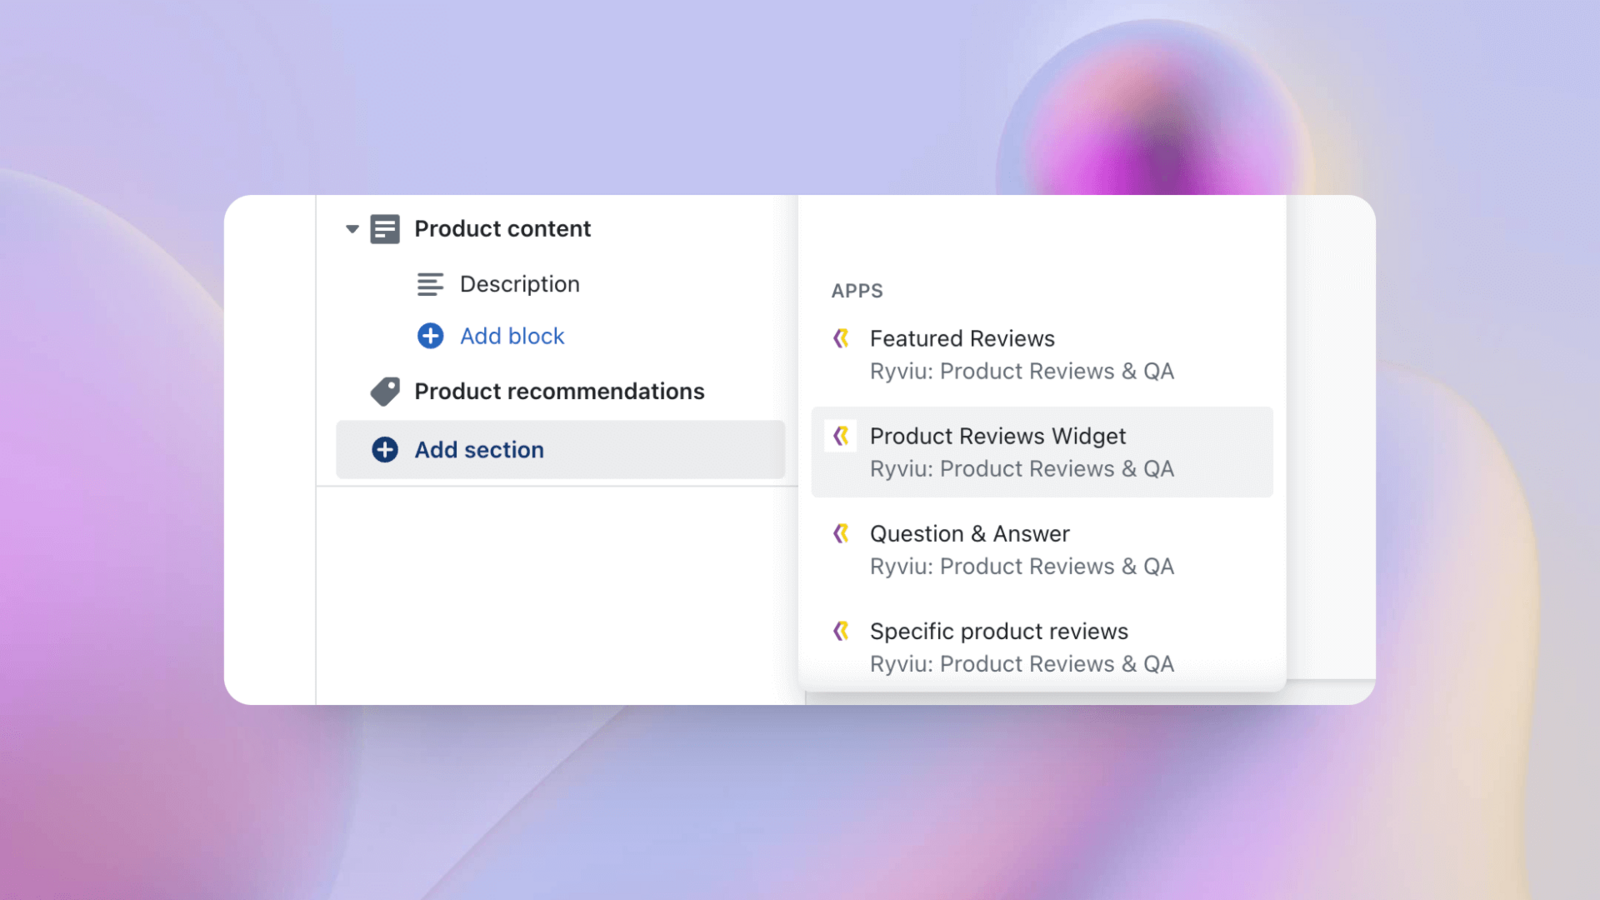This screenshot has width=1600, height=900.
Task: Click the Product content section icon
Action: point(385,229)
